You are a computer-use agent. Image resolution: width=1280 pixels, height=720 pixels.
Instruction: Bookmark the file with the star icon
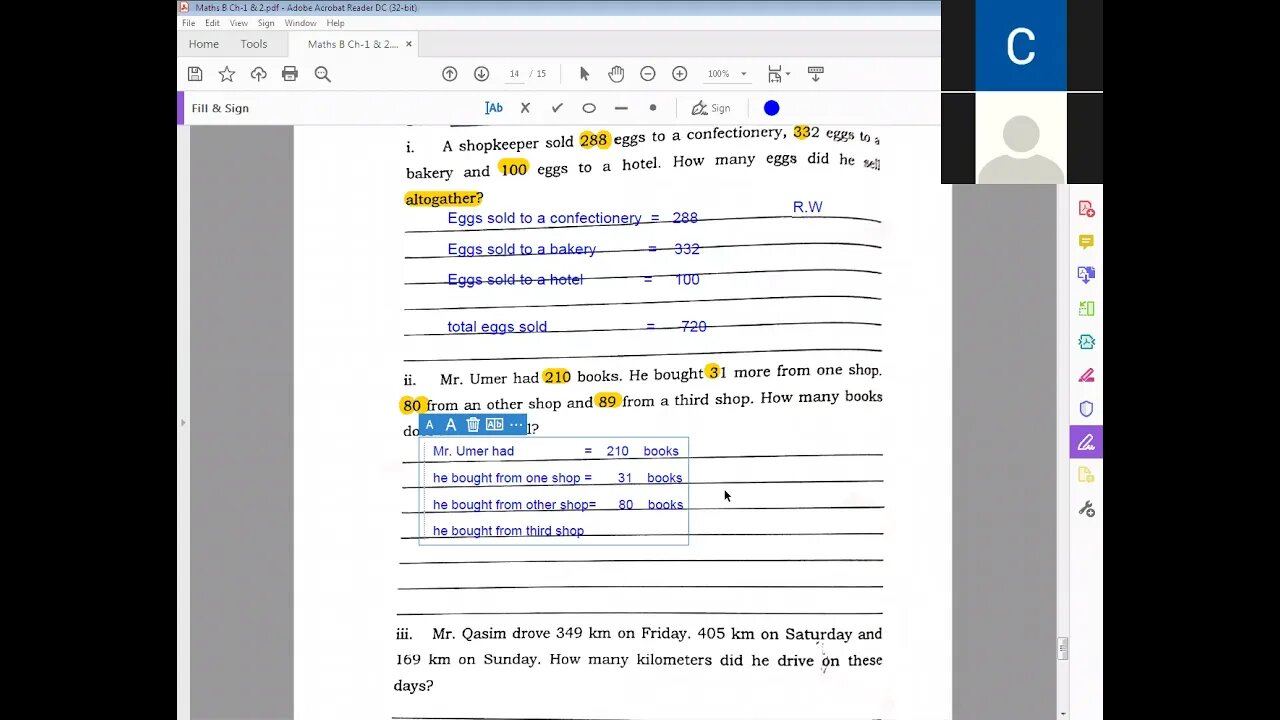227,74
